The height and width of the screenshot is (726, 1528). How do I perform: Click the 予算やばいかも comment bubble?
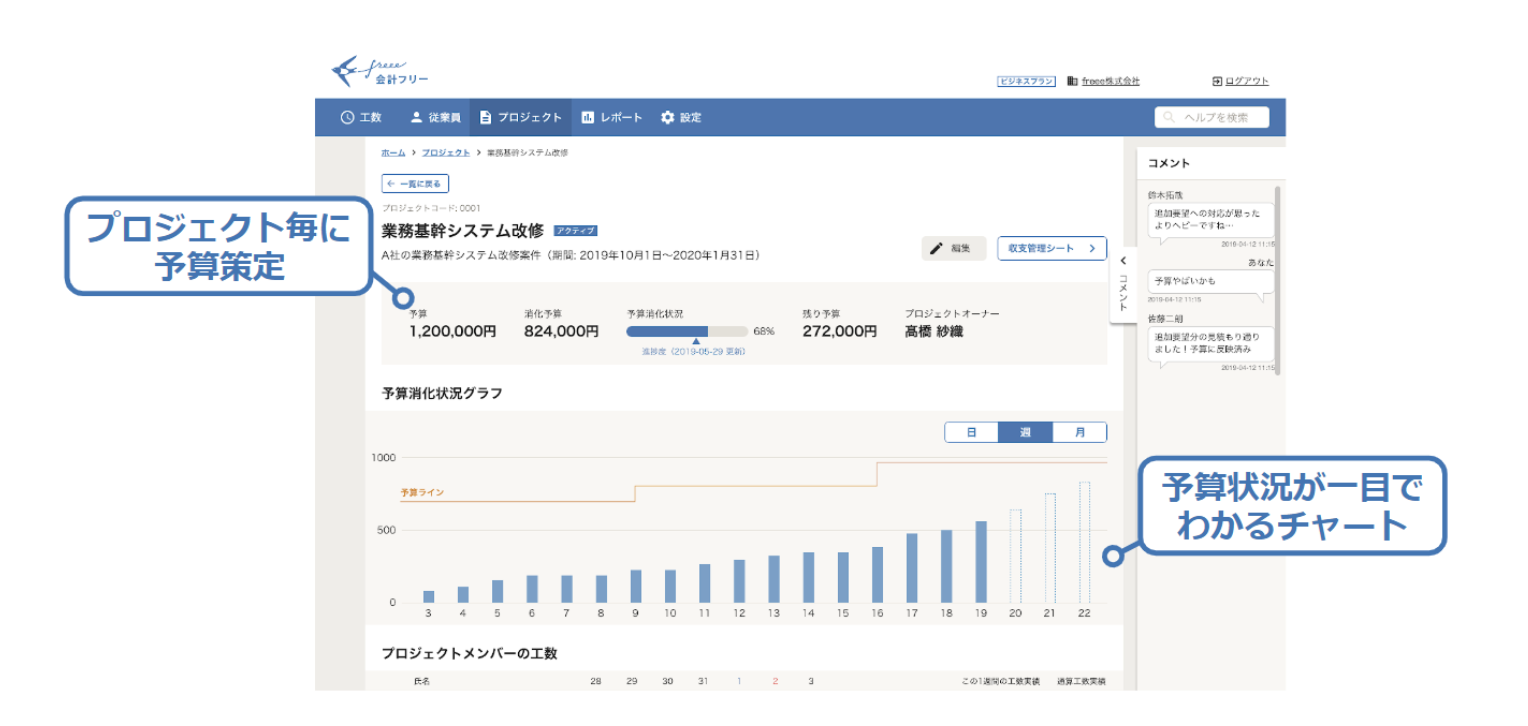point(1210,281)
